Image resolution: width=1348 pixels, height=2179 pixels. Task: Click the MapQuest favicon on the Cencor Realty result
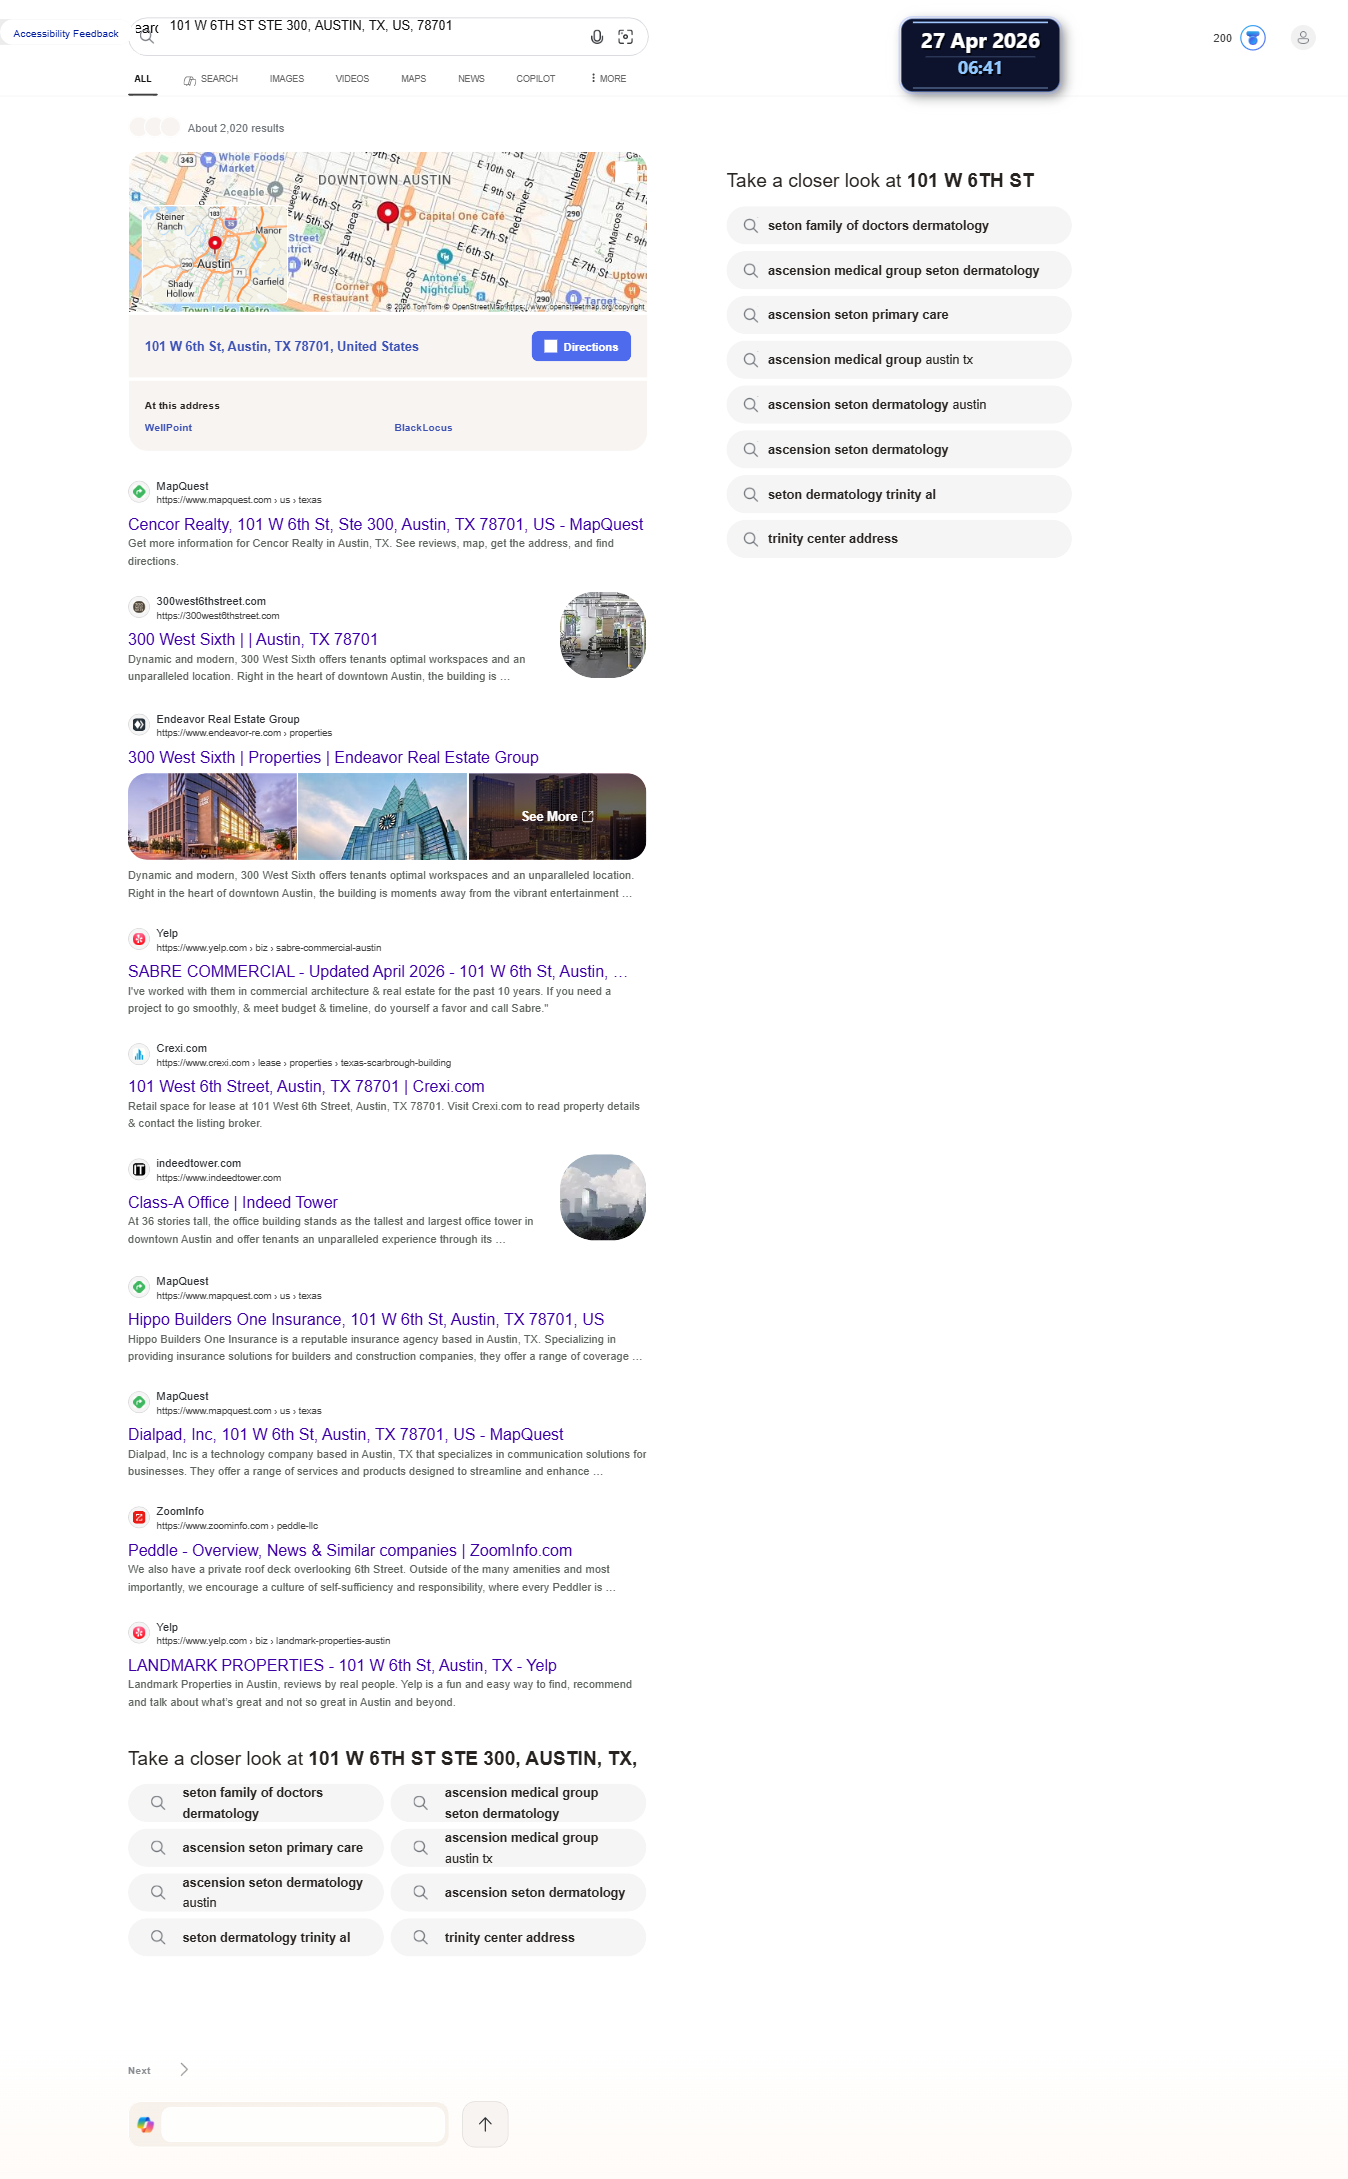pos(139,492)
